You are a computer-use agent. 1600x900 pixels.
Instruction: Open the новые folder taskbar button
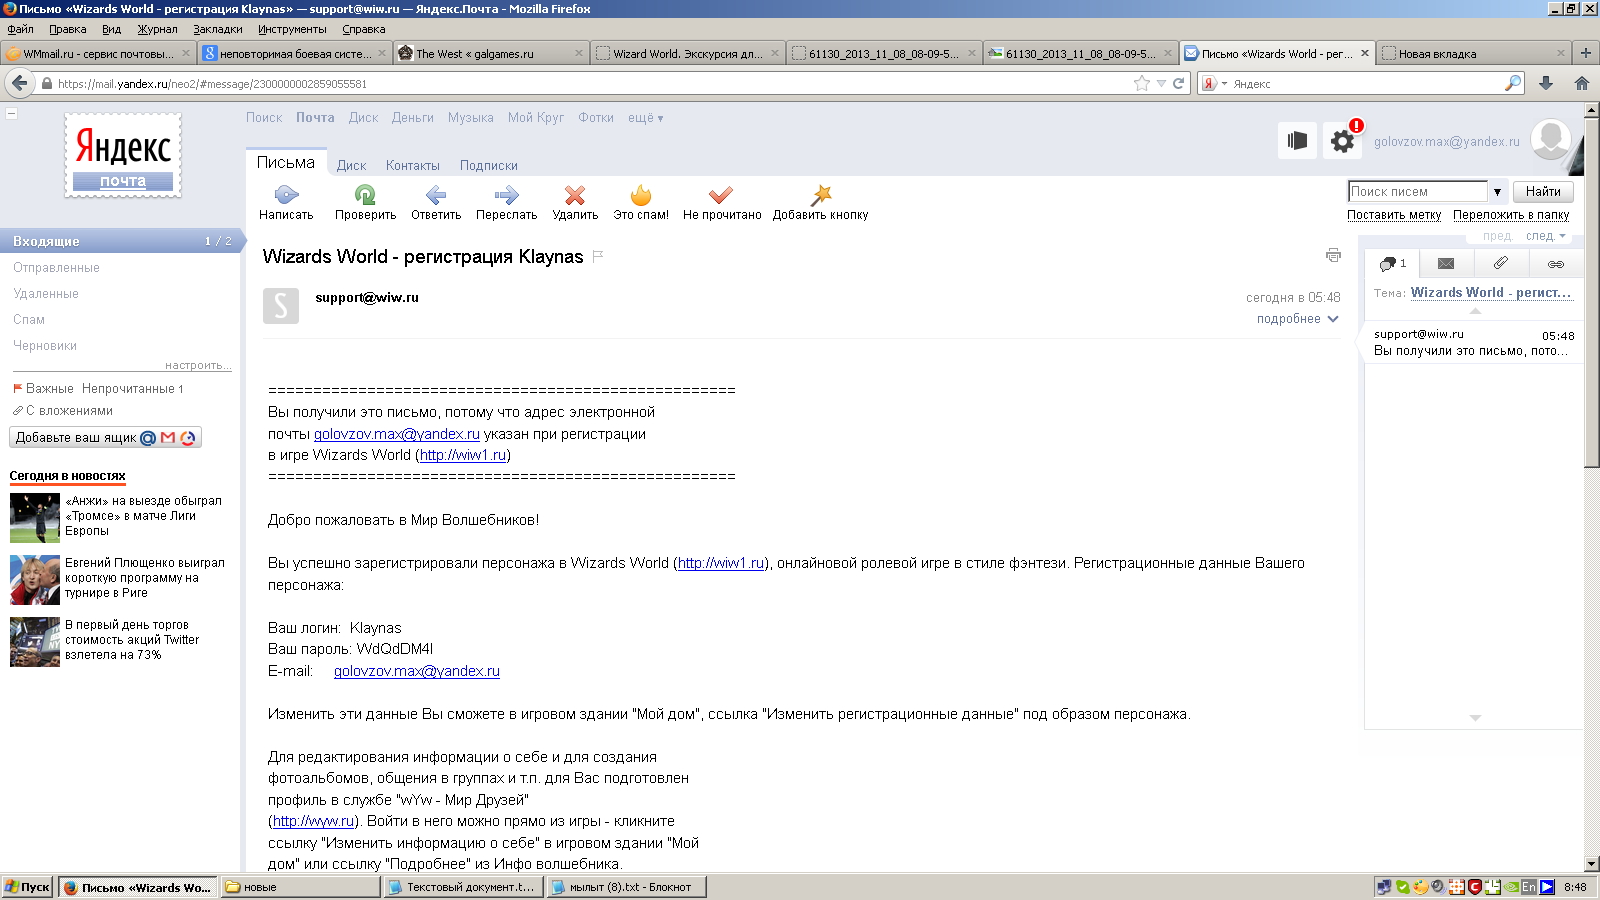tap(300, 887)
